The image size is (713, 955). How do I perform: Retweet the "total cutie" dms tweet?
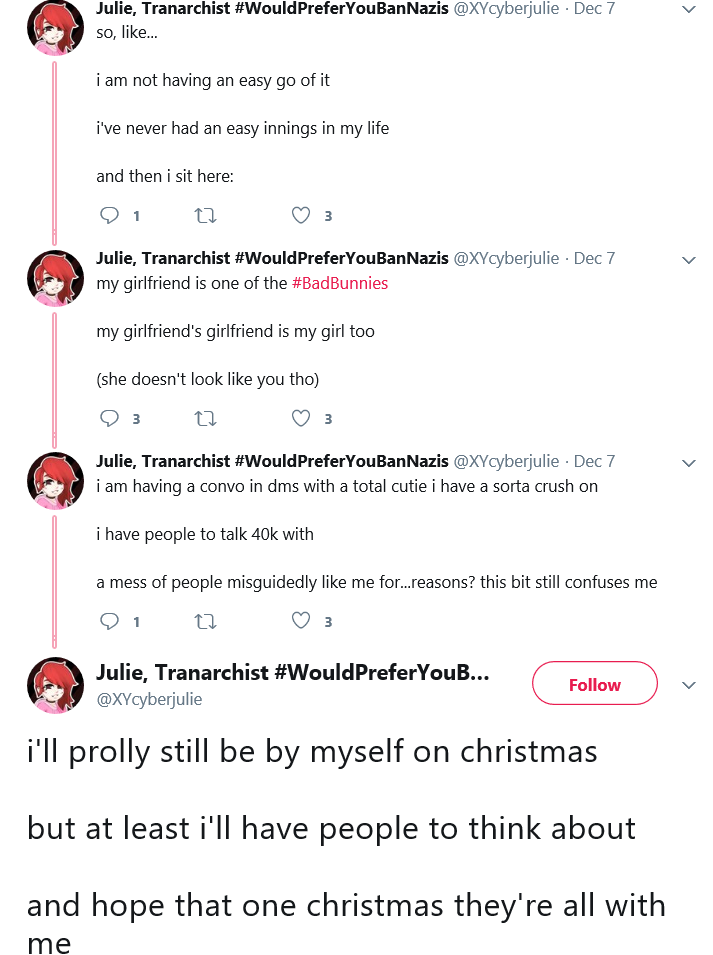[205, 621]
